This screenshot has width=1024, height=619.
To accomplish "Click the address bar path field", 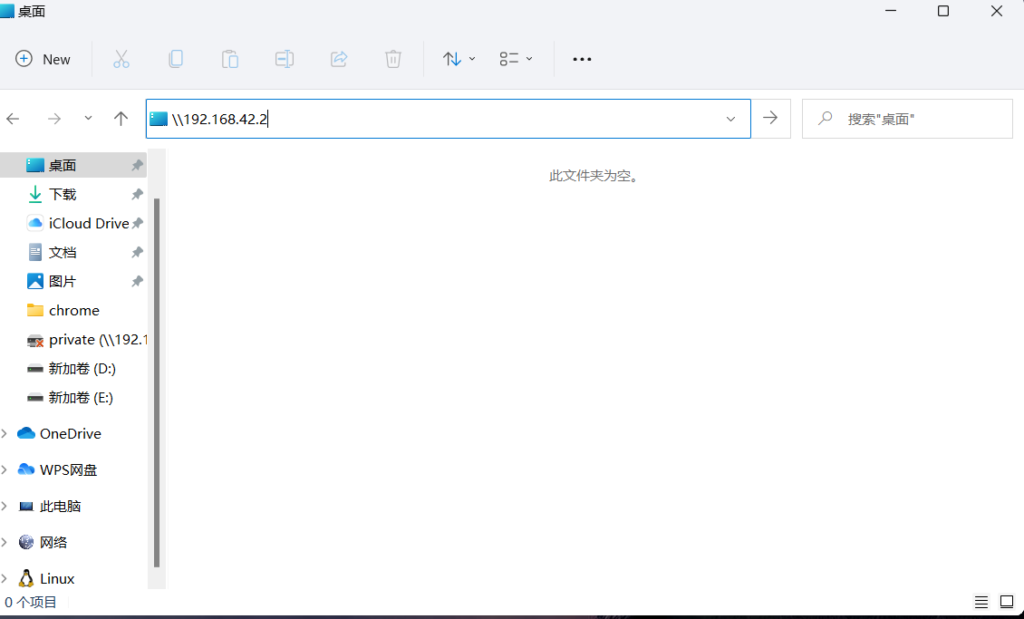I will 440,119.
